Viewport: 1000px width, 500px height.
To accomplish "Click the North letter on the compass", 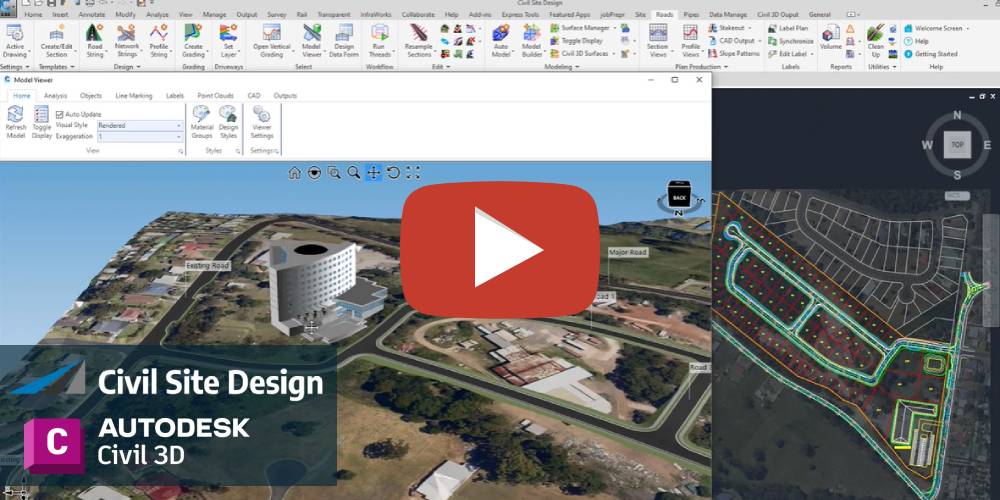I will (957, 115).
